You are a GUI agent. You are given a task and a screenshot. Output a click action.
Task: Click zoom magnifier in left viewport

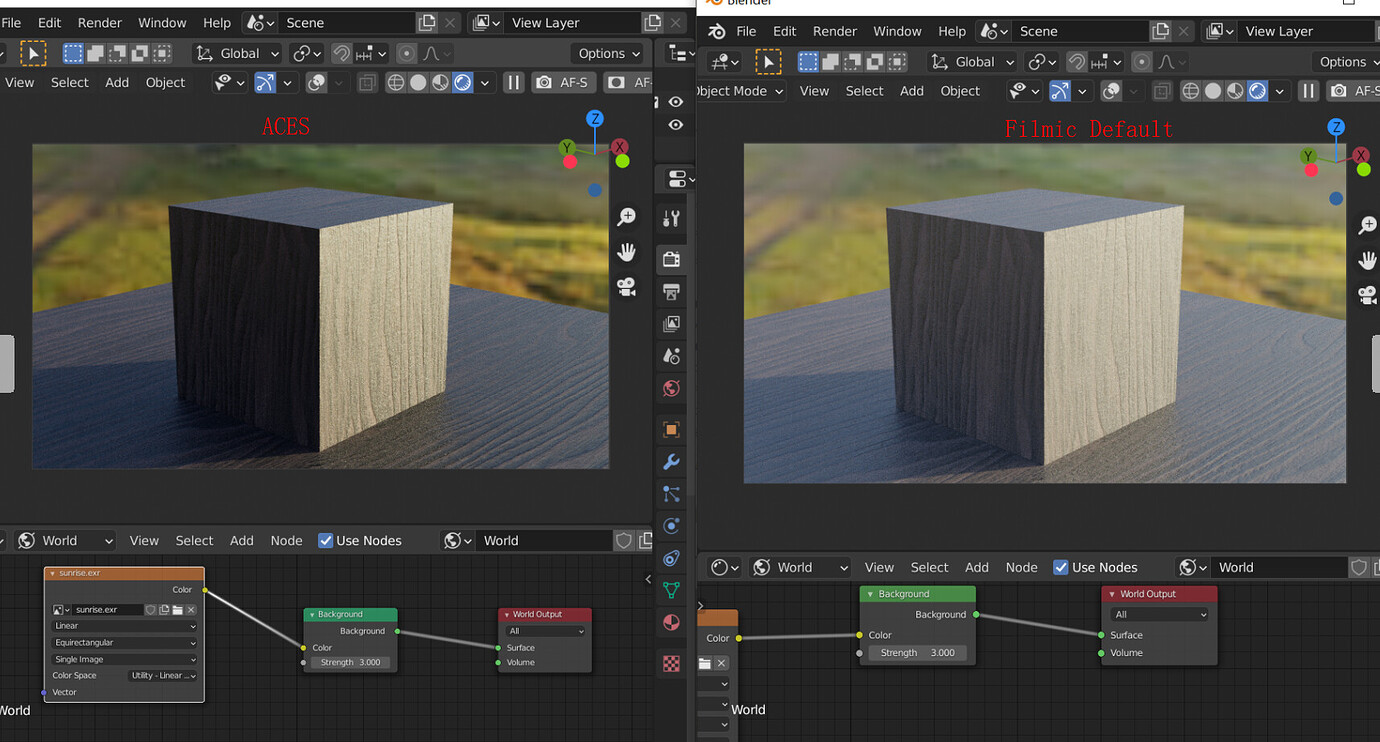(x=627, y=217)
